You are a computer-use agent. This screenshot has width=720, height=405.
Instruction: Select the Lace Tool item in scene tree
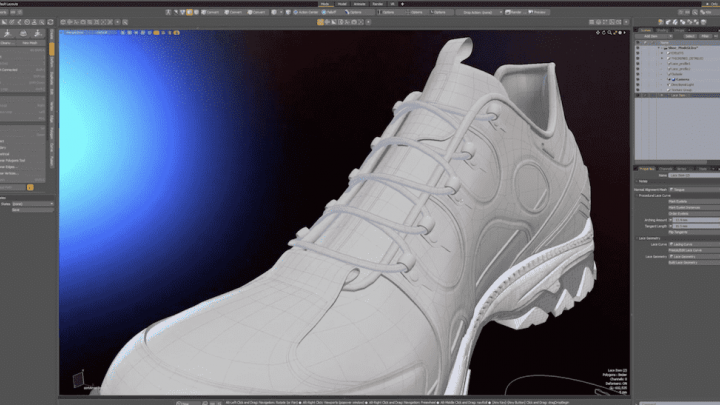tap(676, 95)
